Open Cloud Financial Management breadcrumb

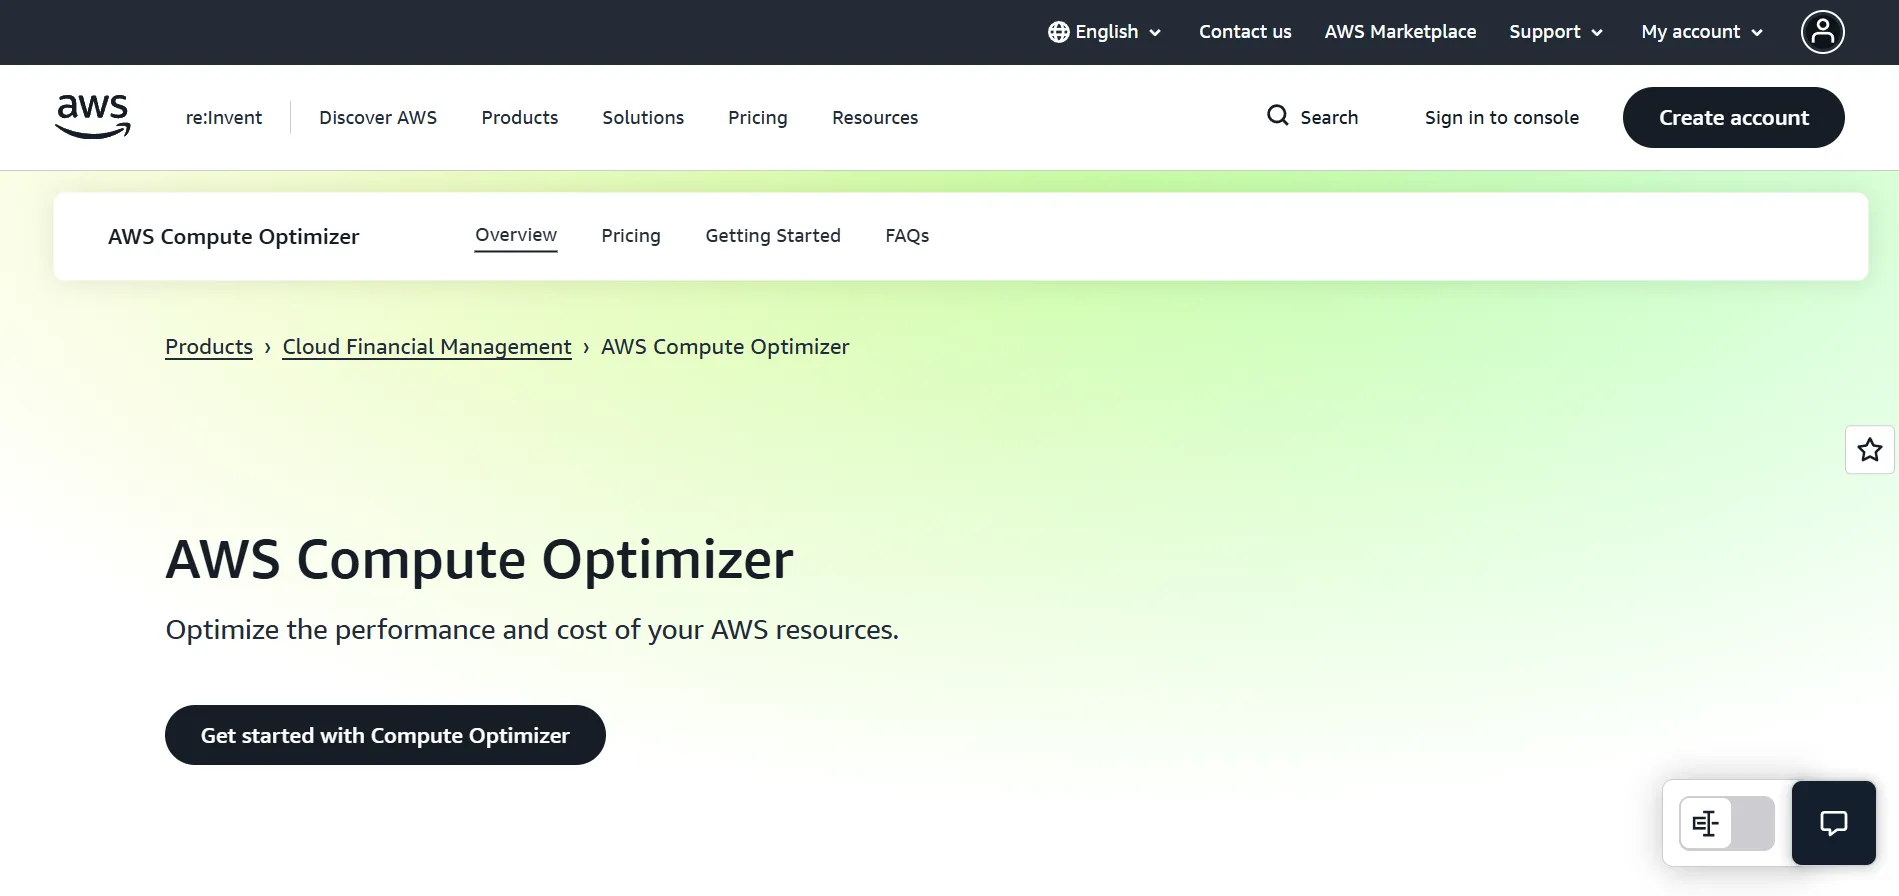tap(427, 347)
